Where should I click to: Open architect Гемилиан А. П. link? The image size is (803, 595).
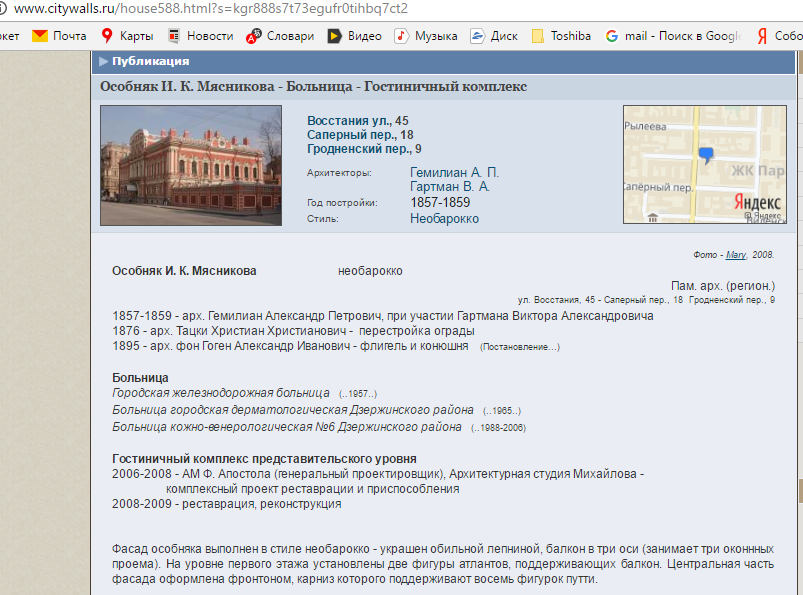pyautogui.click(x=454, y=173)
